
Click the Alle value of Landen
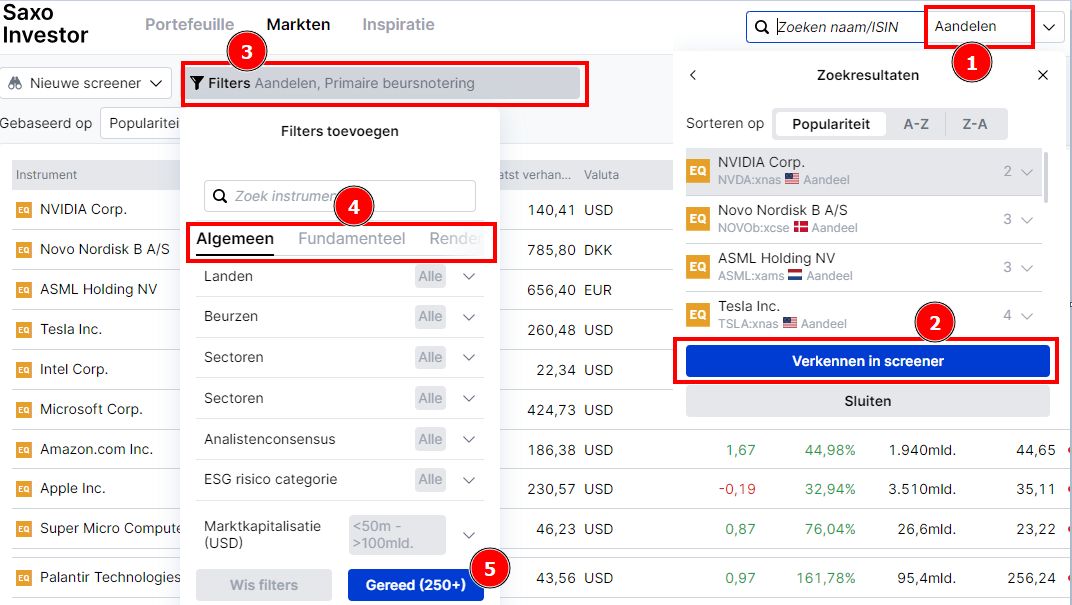coord(430,277)
